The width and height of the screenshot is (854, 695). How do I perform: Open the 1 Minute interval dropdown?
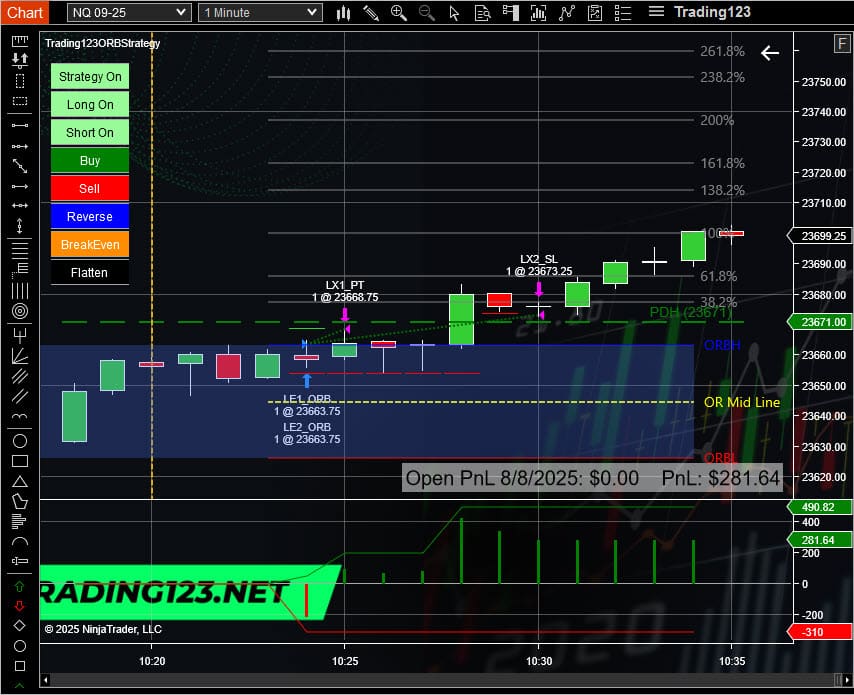pos(260,13)
